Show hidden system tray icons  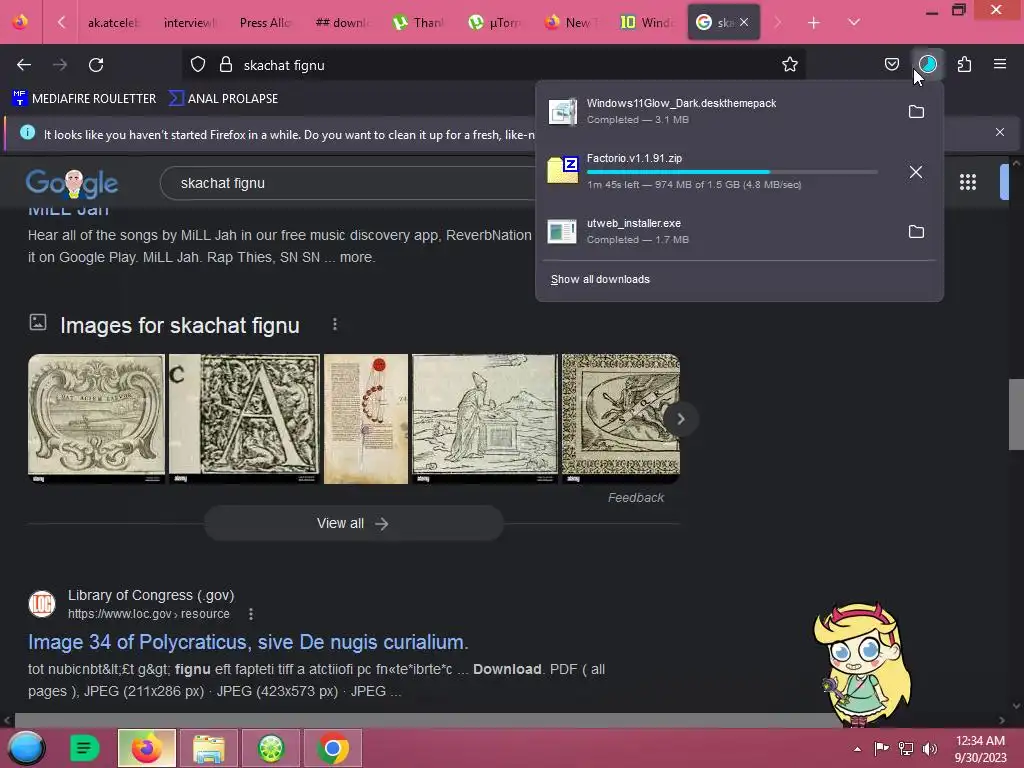(857, 749)
